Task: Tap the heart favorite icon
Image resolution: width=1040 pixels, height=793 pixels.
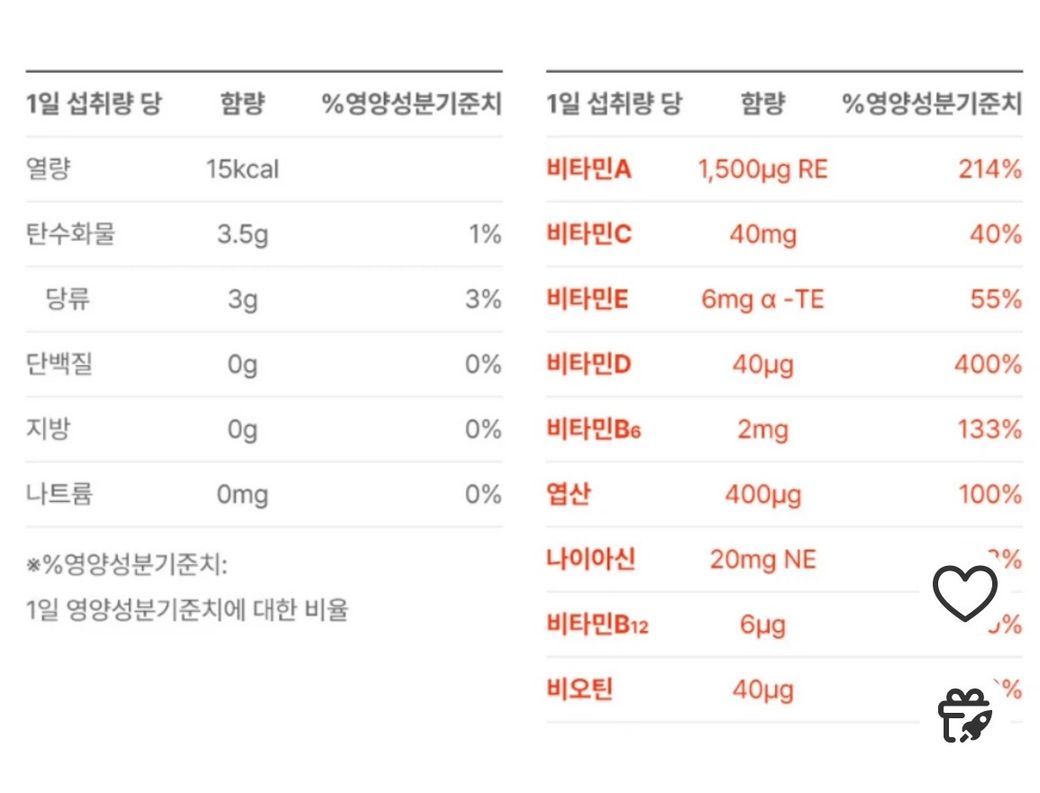Action: point(965,593)
